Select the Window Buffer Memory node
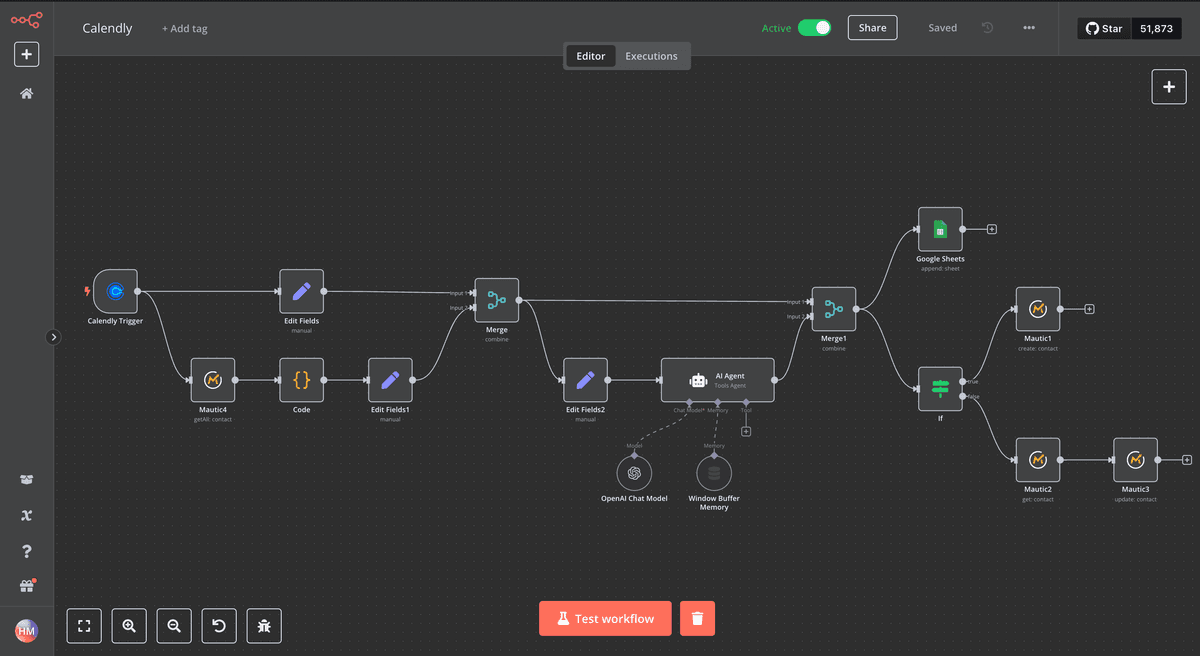Viewport: 1200px width, 656px height. pyautogui.click(x=714, y=474)
